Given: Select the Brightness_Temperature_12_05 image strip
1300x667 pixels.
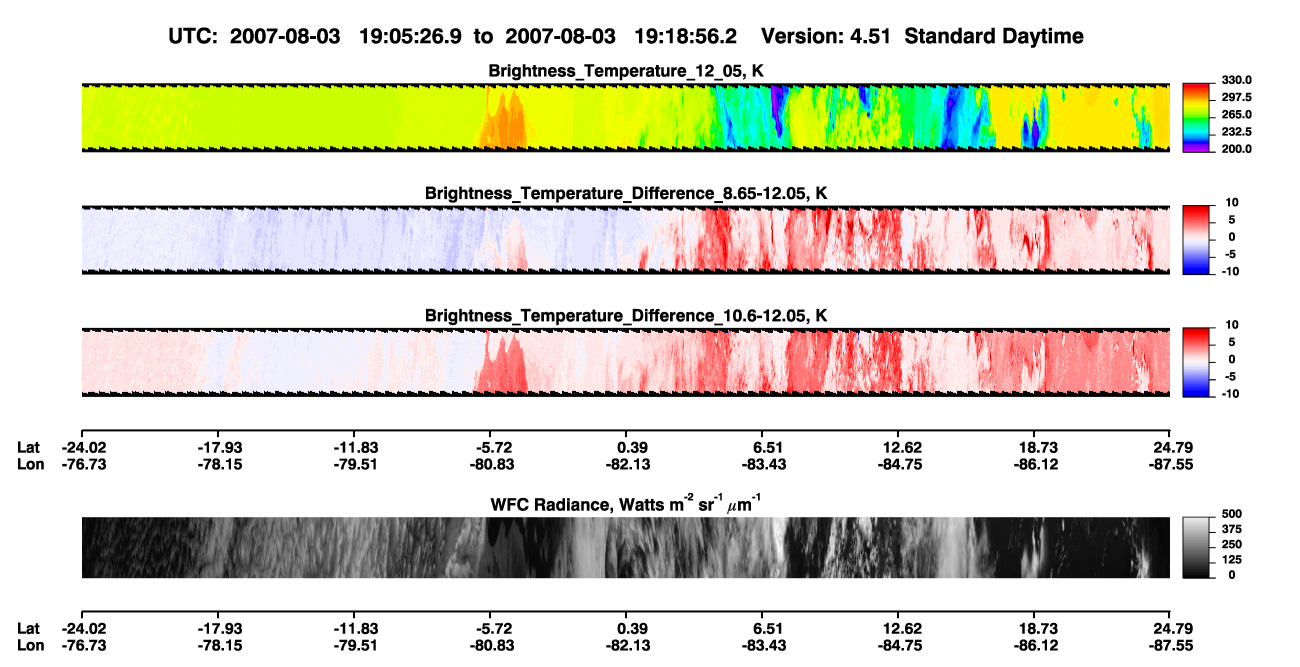Looking at the screenshot, I should (625, 117).
